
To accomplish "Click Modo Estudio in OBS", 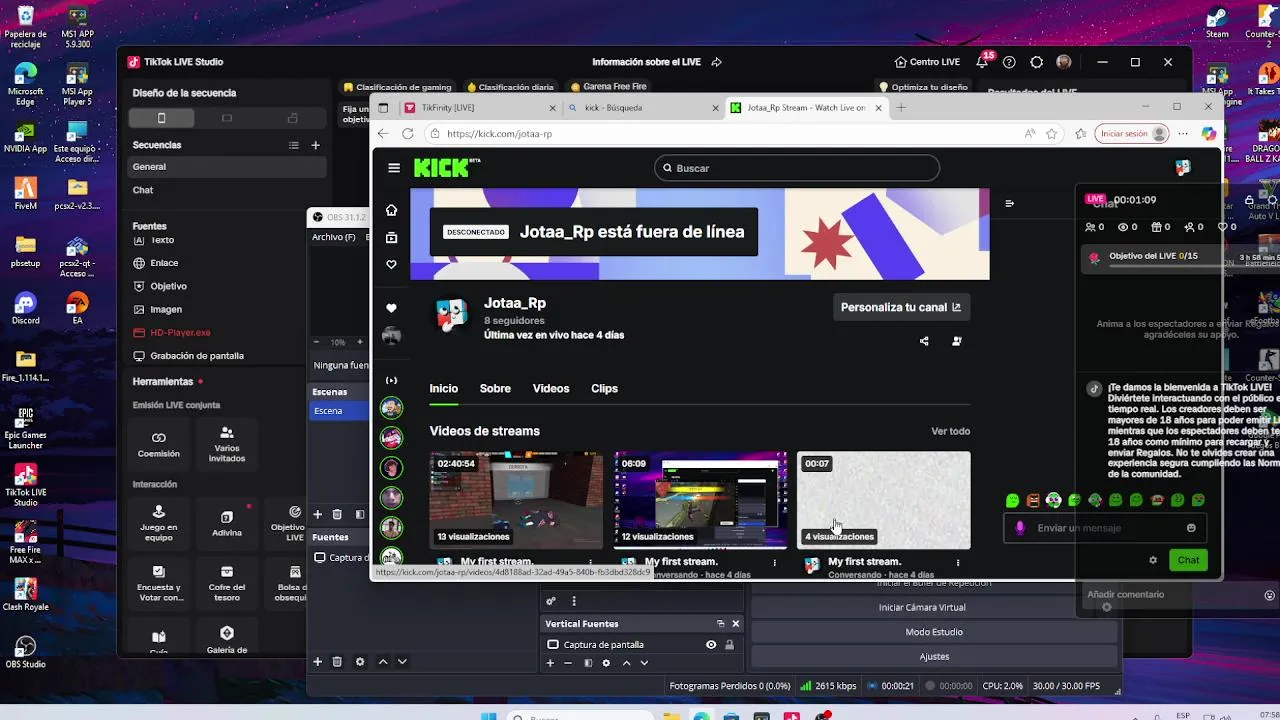I will 934,632.
